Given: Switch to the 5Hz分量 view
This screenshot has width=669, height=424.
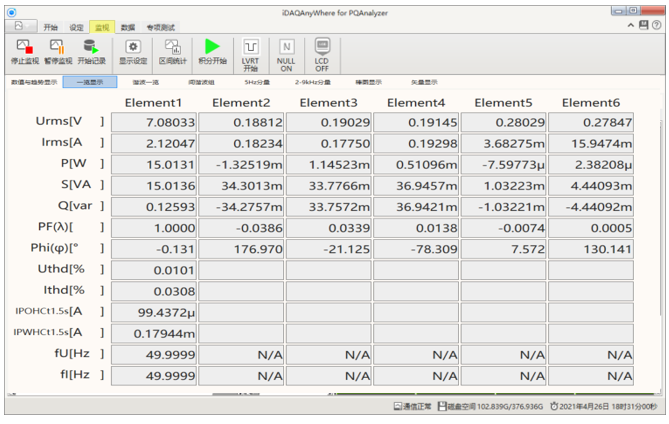Looking at the screenshot, I should pyautogui.click(x=258, y=83).
